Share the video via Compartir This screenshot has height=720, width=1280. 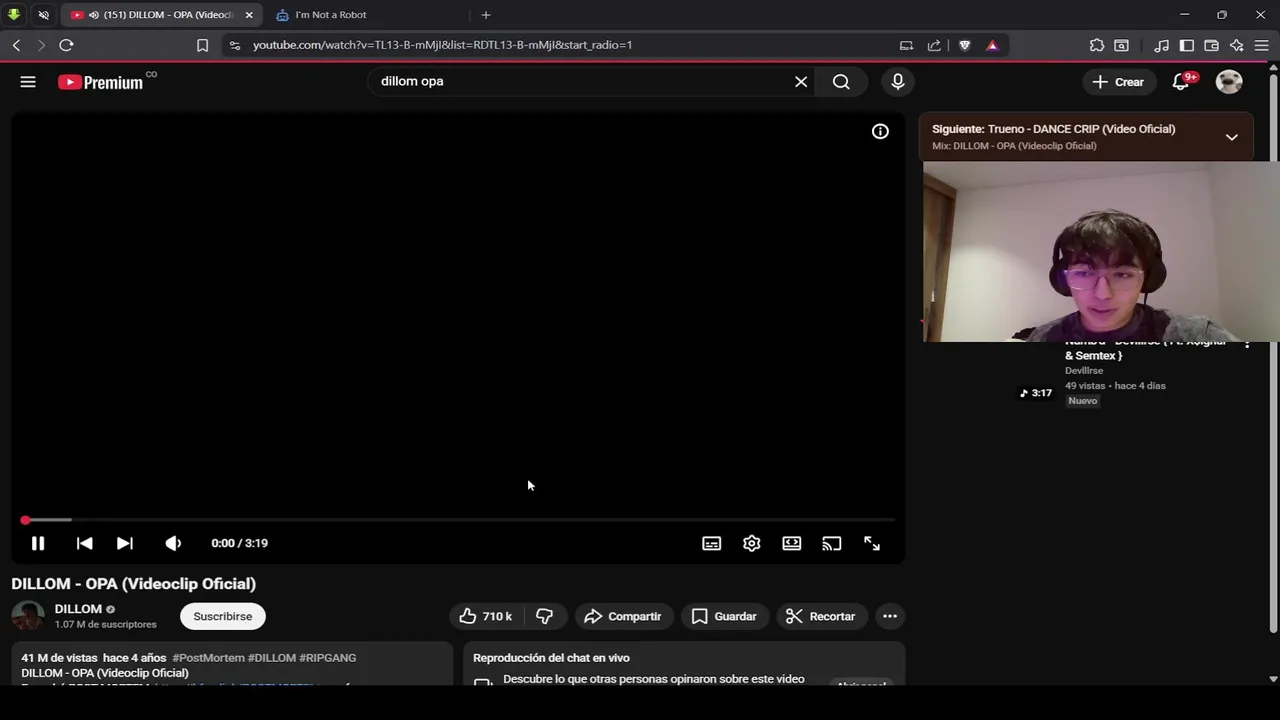click(x=623, y=616)
